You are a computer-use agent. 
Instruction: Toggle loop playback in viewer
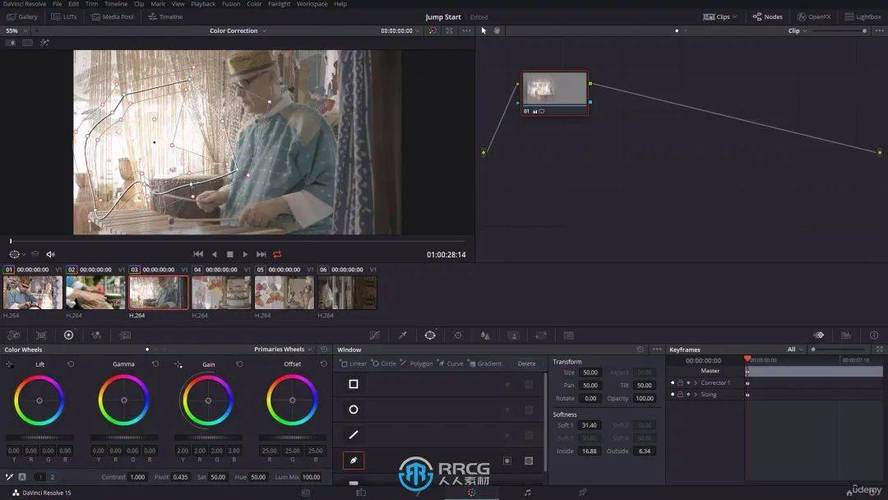pos(277,254)
